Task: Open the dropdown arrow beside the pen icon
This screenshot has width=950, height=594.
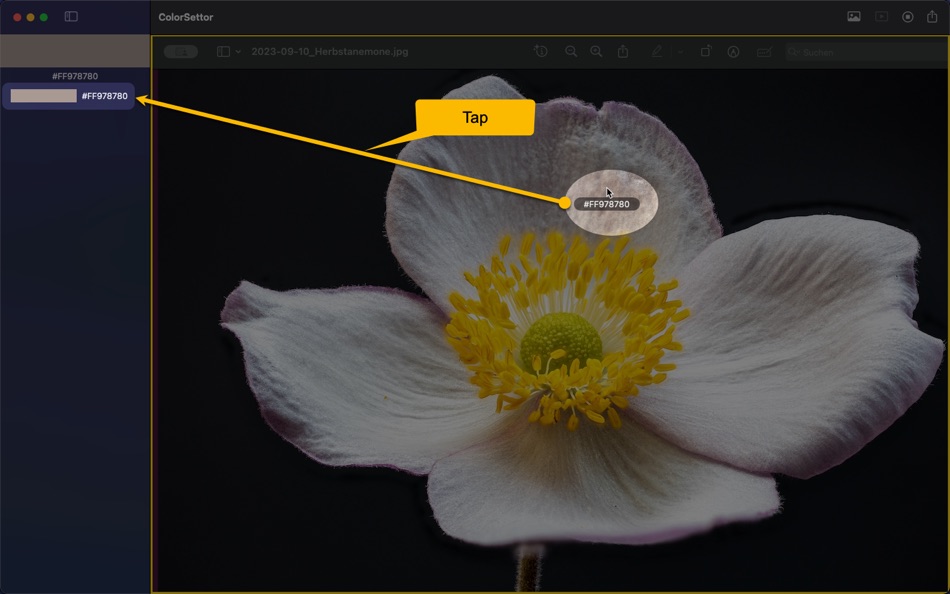Action: [680, 52]
